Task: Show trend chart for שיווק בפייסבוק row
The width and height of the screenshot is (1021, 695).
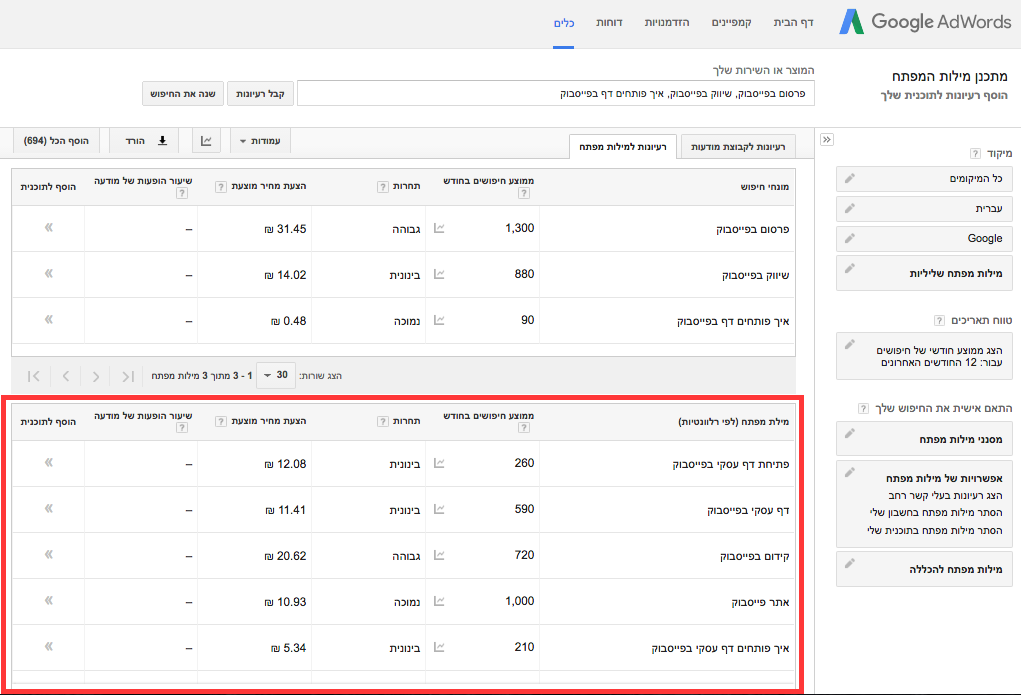Action: tap(439, 274)
